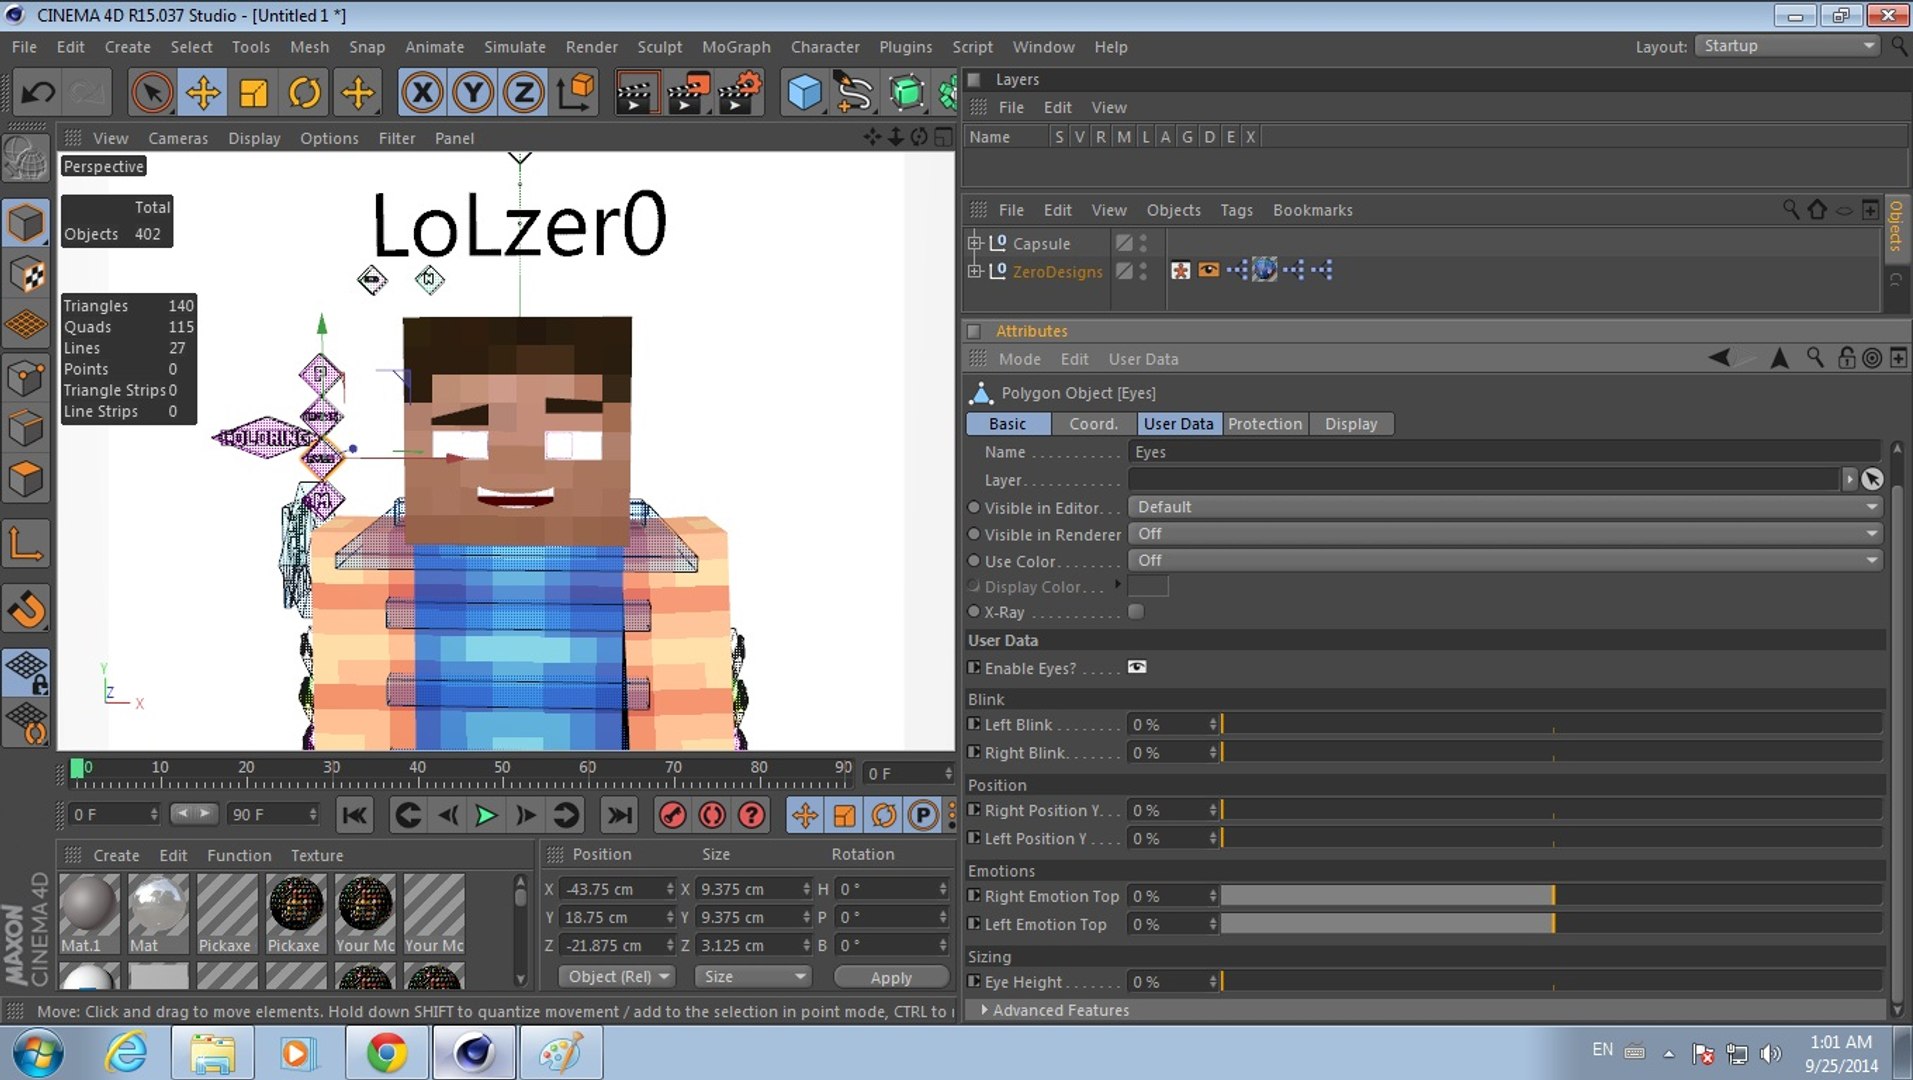The image size is (1913, 1080).
Task: Go to end of animation
Action: (x=620, y=816)
